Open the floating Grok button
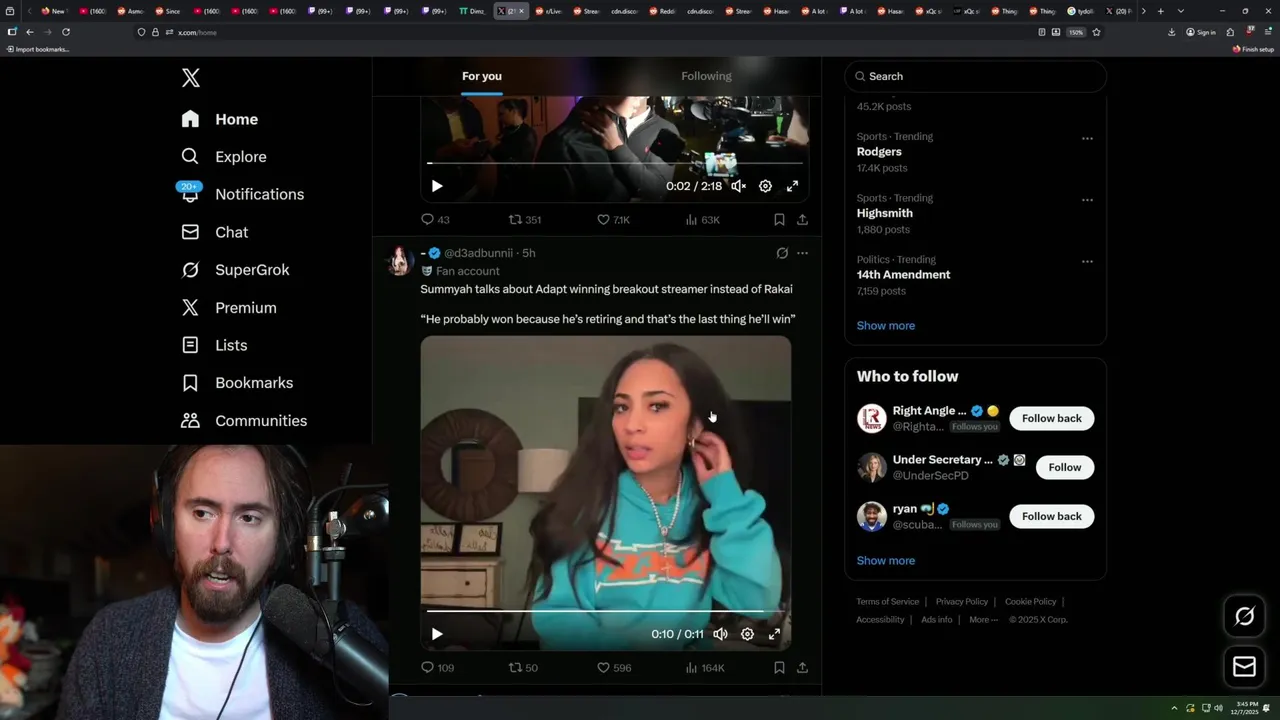 1244,617
